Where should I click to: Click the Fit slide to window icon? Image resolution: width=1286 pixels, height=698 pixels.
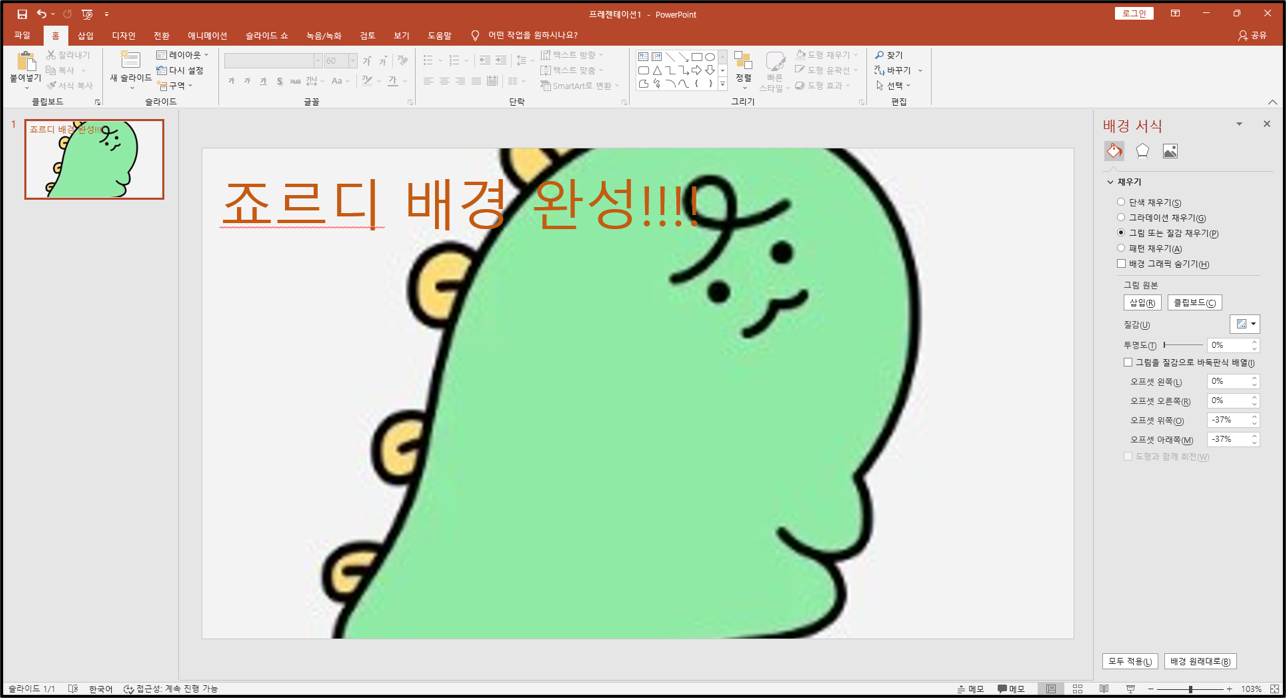click(x=1274, y=689)
